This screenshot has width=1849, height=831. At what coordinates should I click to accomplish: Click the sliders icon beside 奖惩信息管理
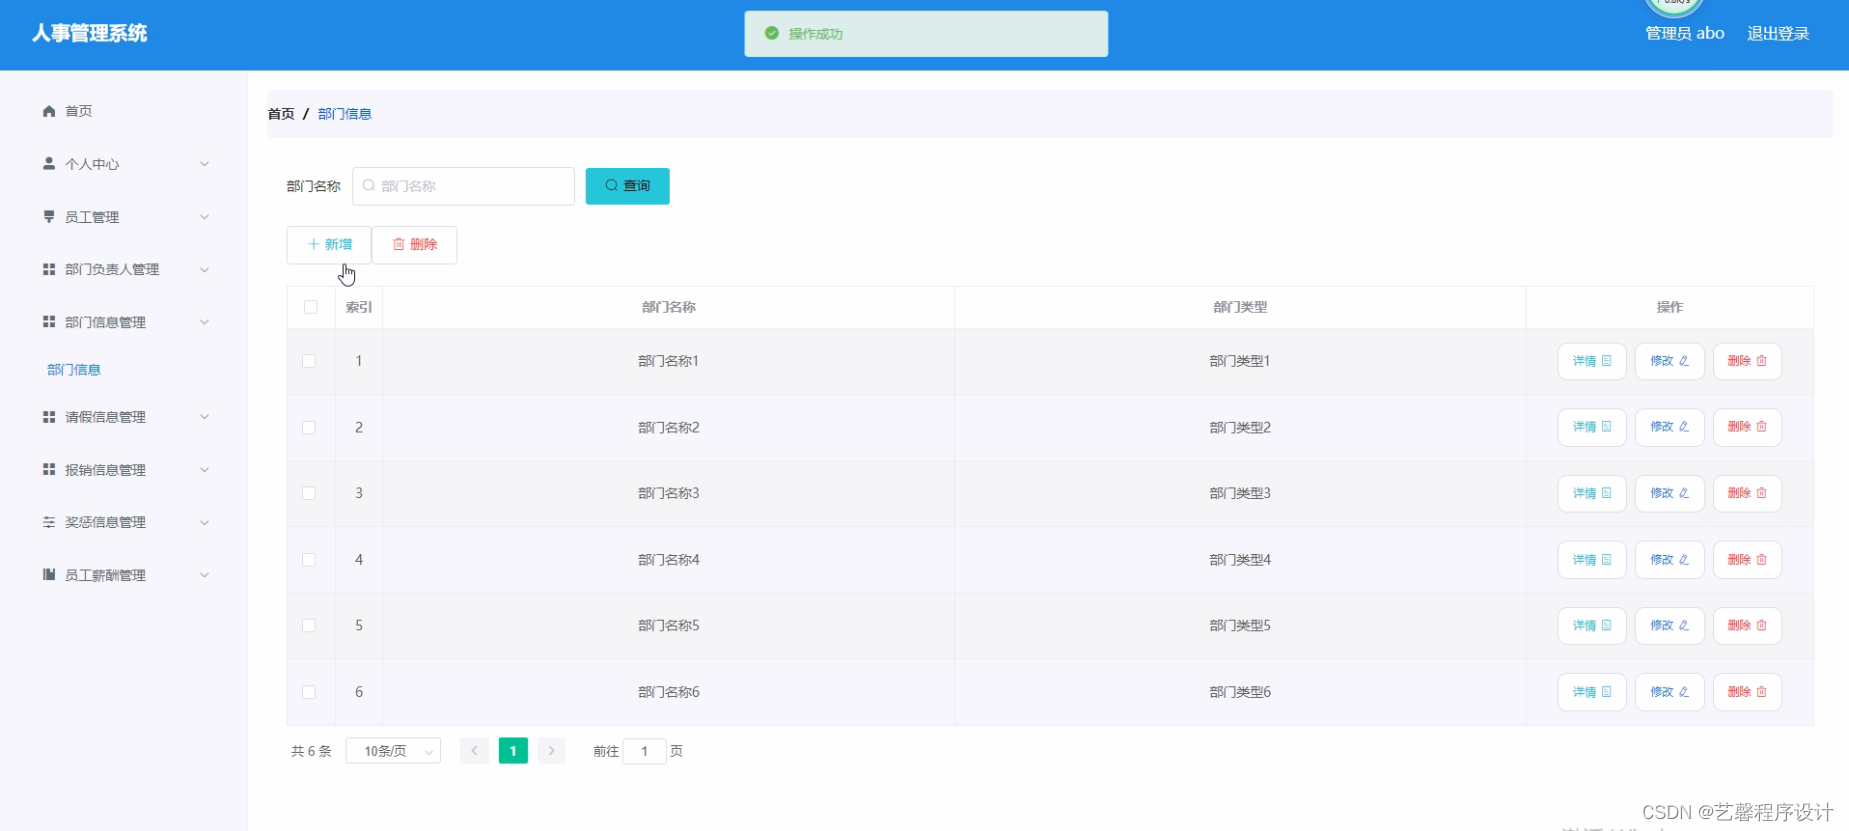click(49, 522)
